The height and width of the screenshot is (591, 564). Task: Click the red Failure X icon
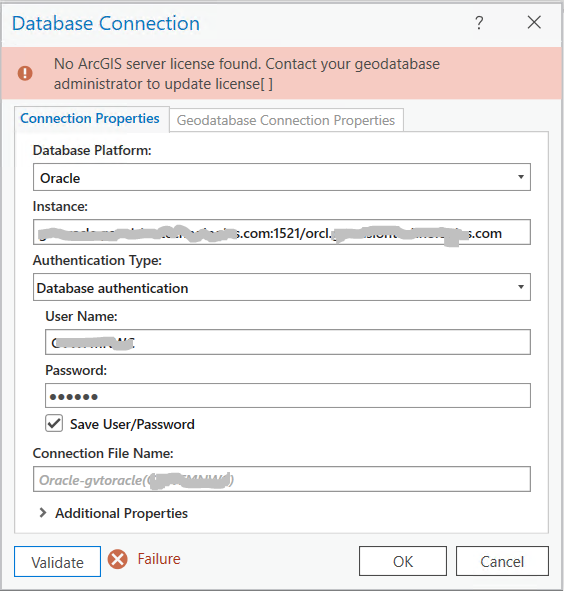tap(118, 559)
